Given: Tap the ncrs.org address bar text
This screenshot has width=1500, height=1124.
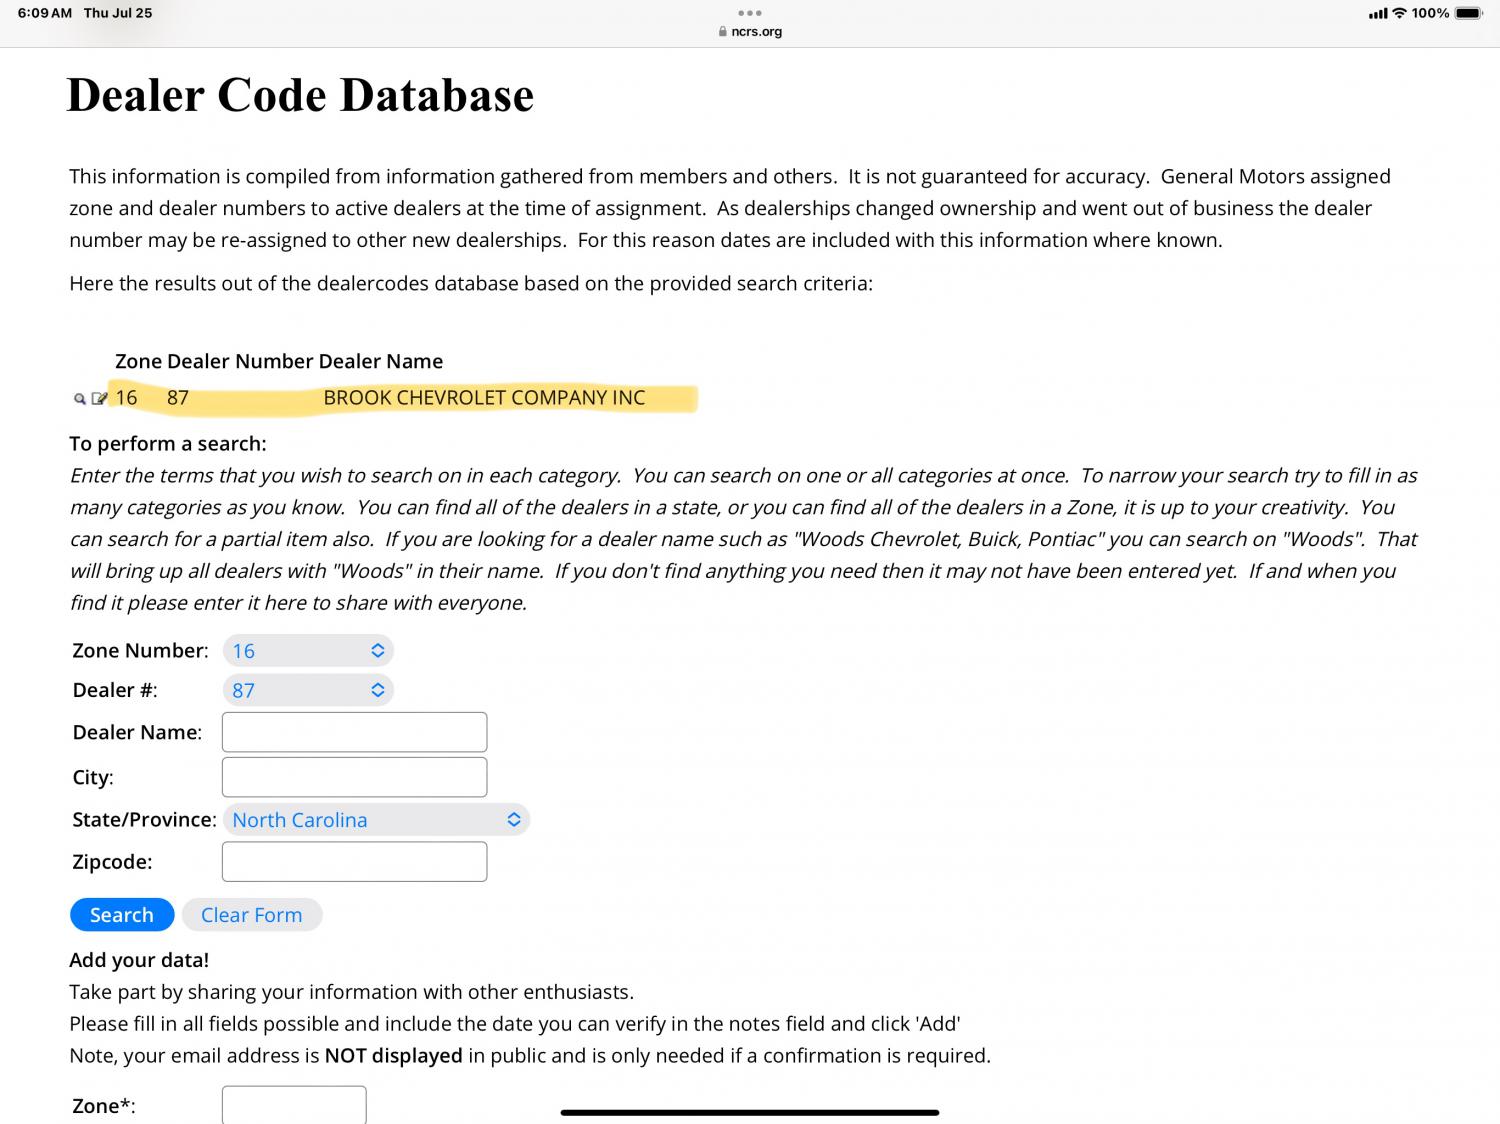Looking at the screenshot, I should pos(757,32).
